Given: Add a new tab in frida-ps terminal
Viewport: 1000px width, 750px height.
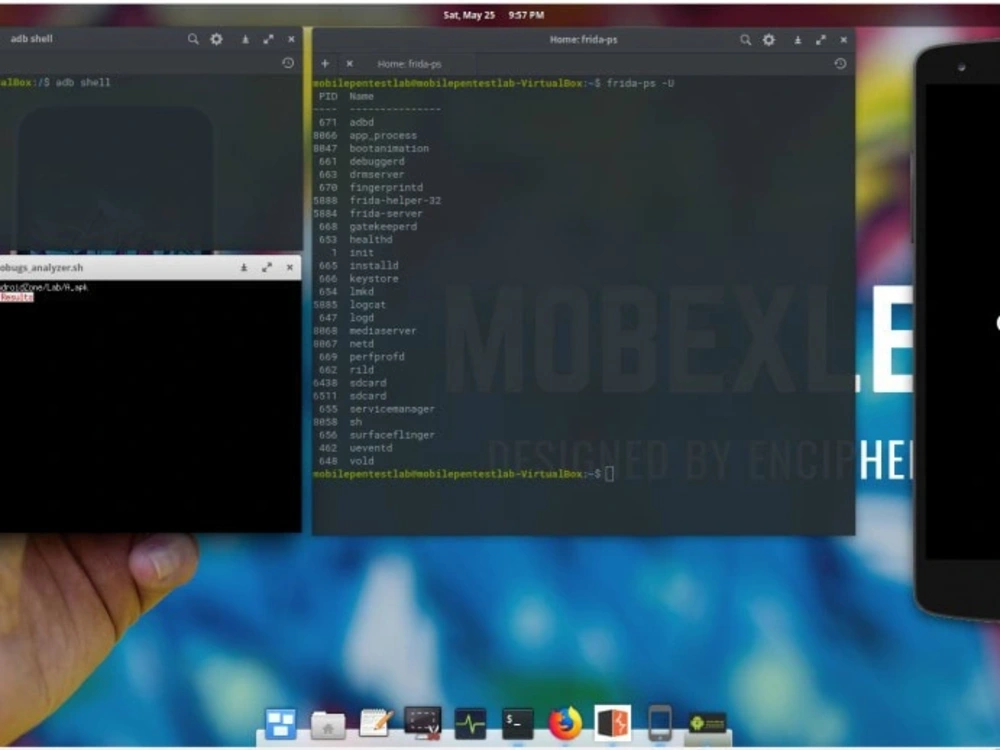Looking at the screenshot, I should [x=325, y=64].
